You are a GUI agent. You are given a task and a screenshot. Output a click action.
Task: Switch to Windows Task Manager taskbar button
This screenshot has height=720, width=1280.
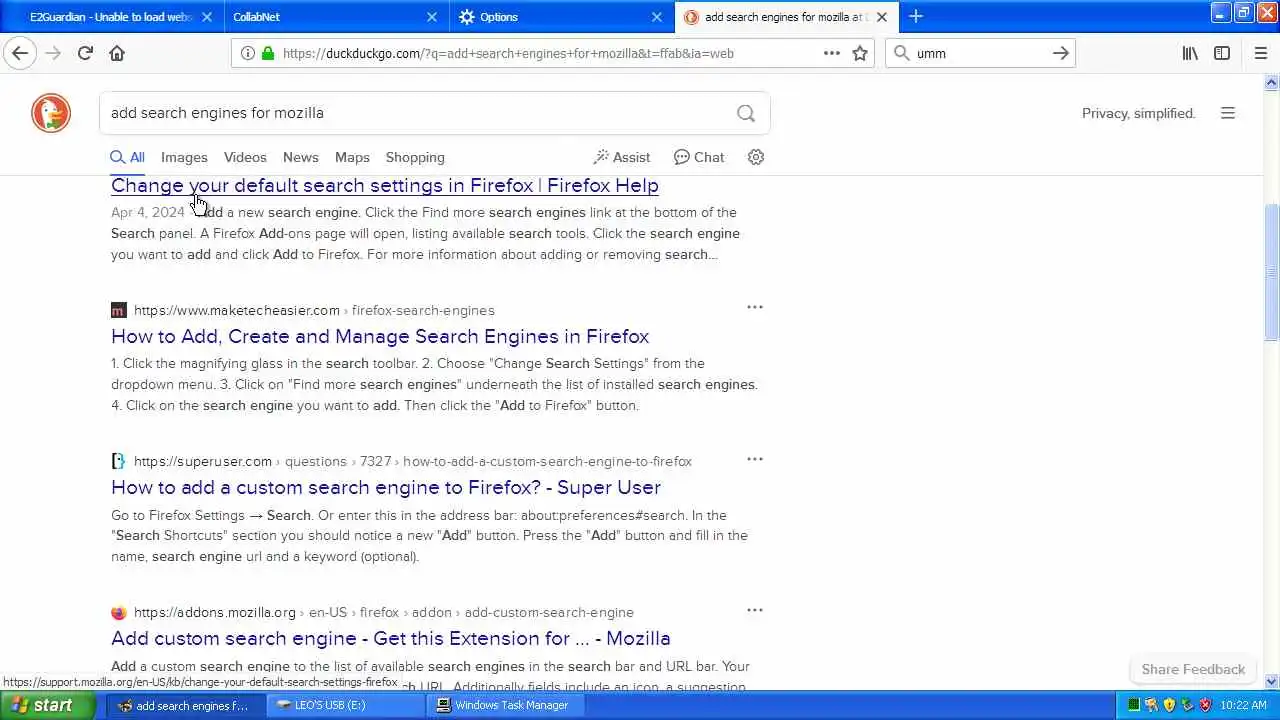(x=506, y=705)
